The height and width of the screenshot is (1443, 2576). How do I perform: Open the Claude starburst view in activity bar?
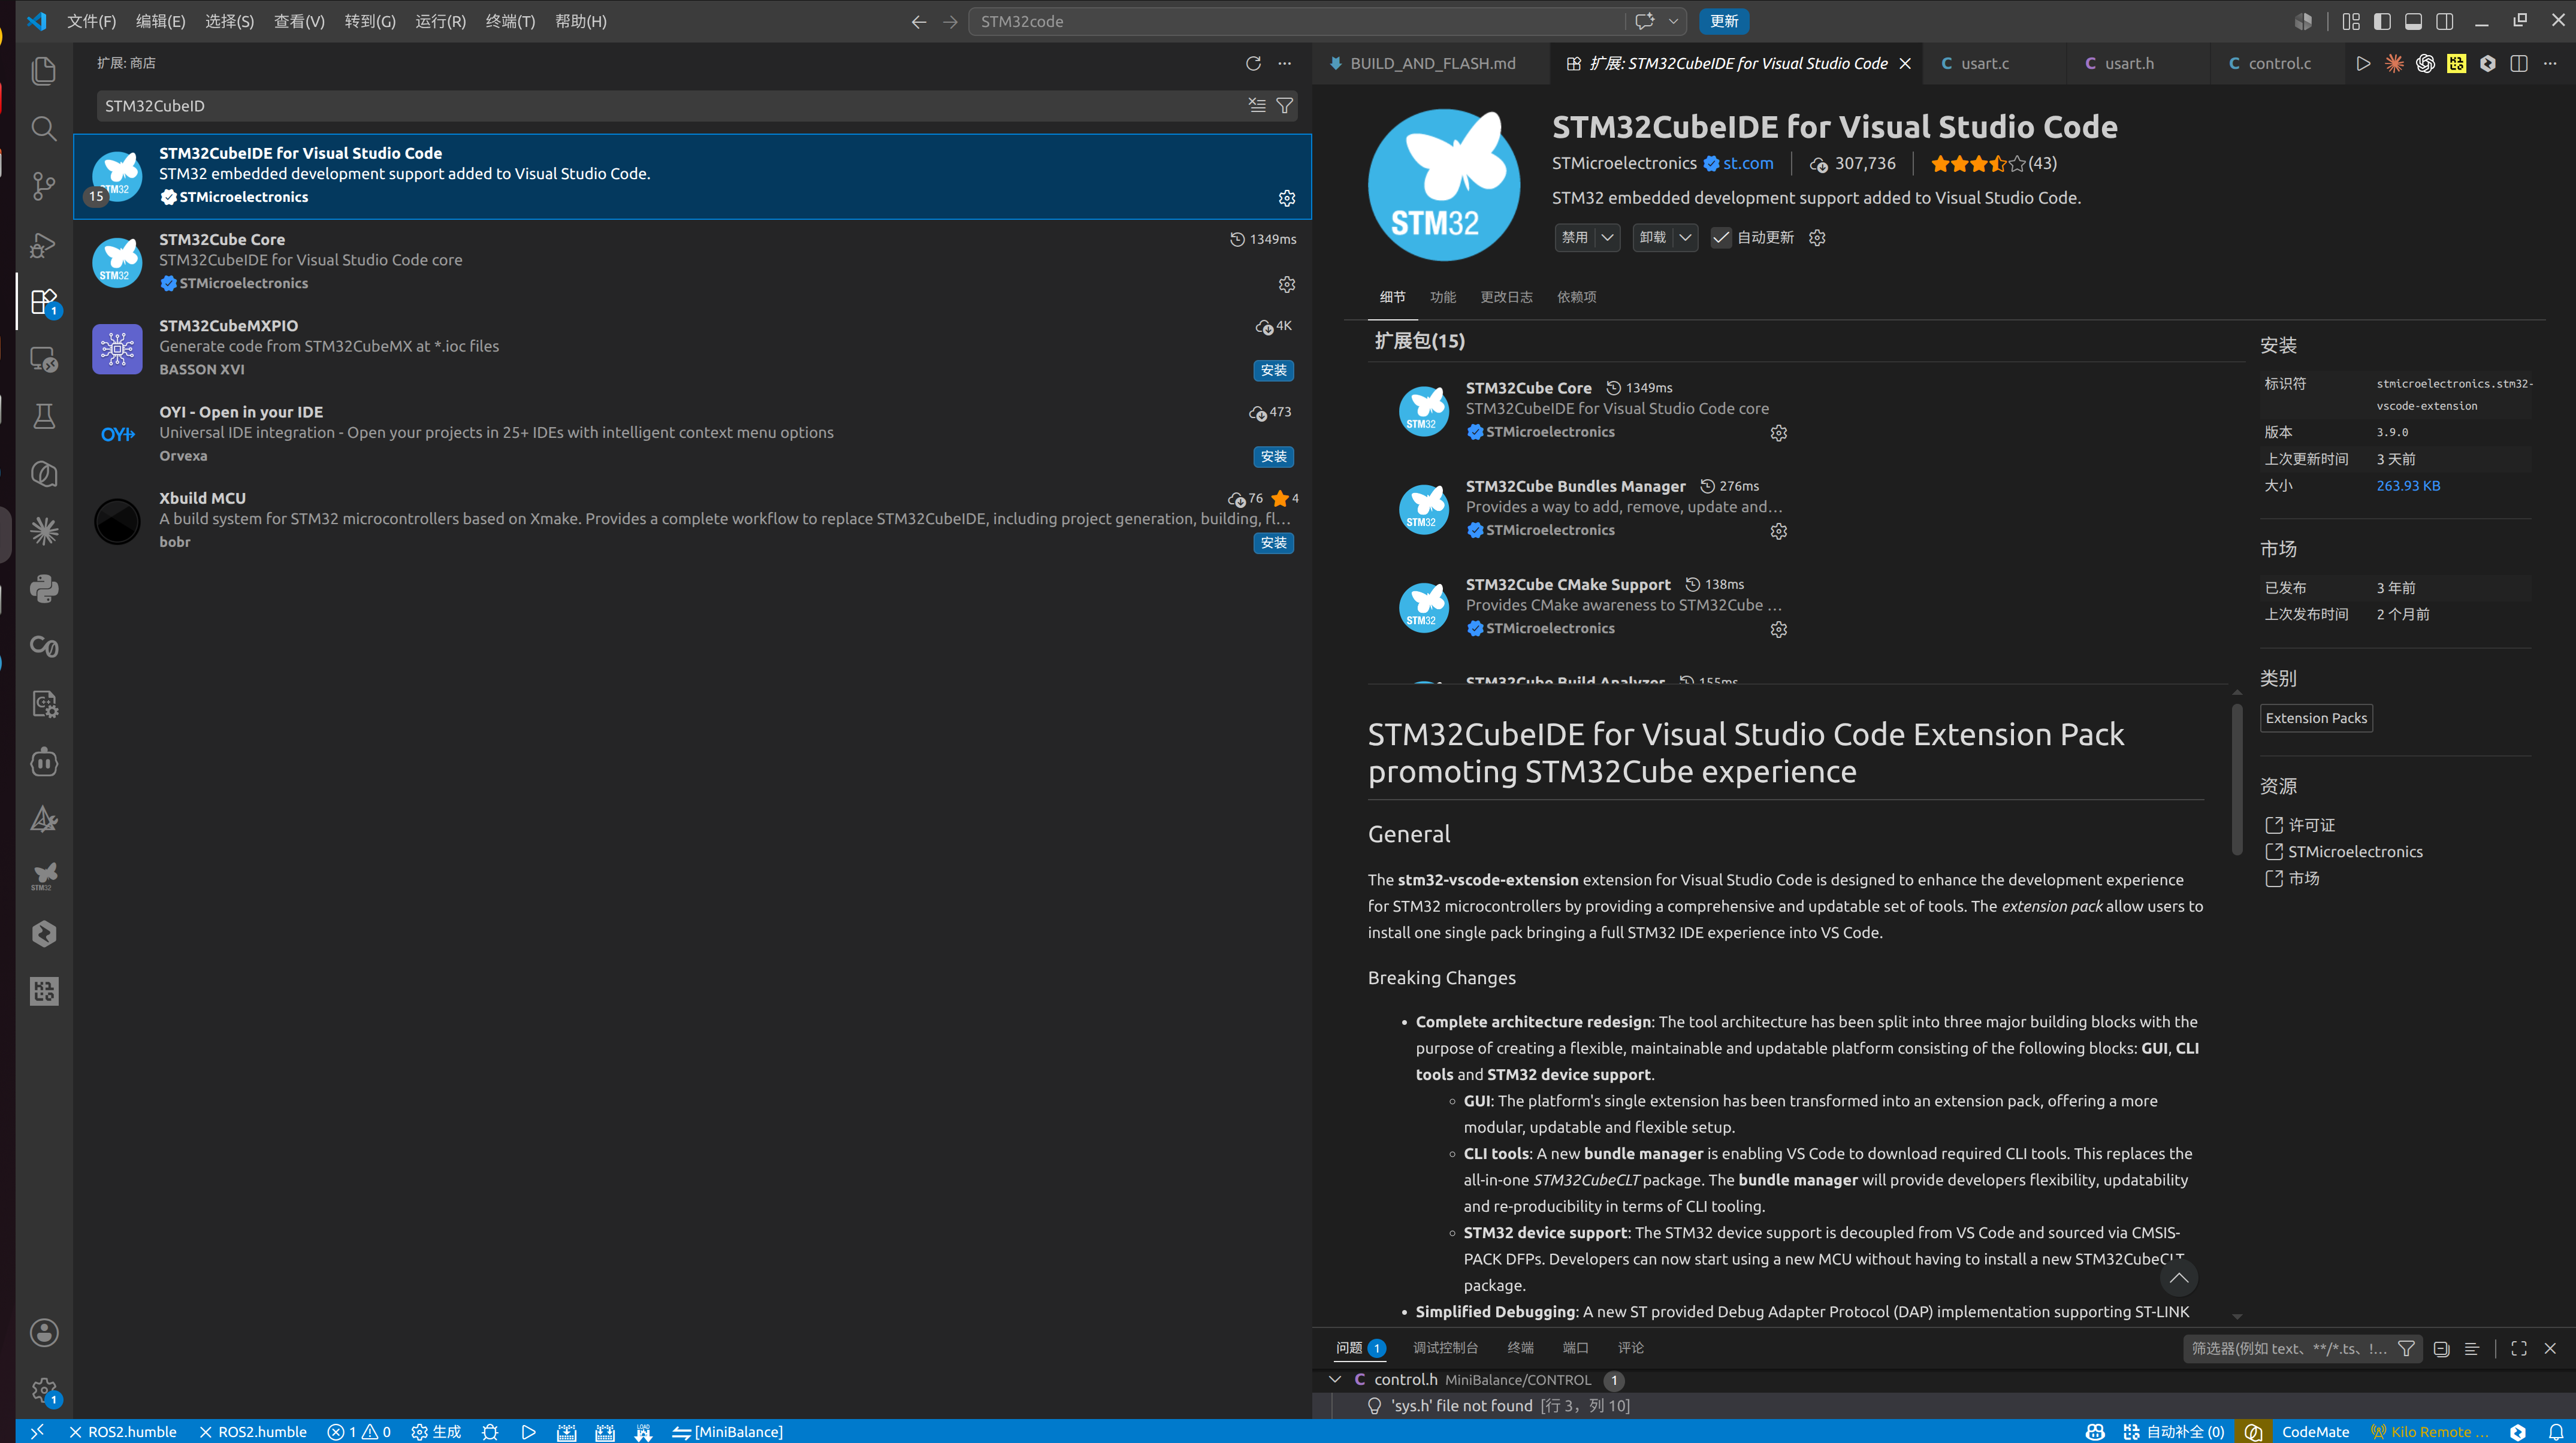coord(44,531)
